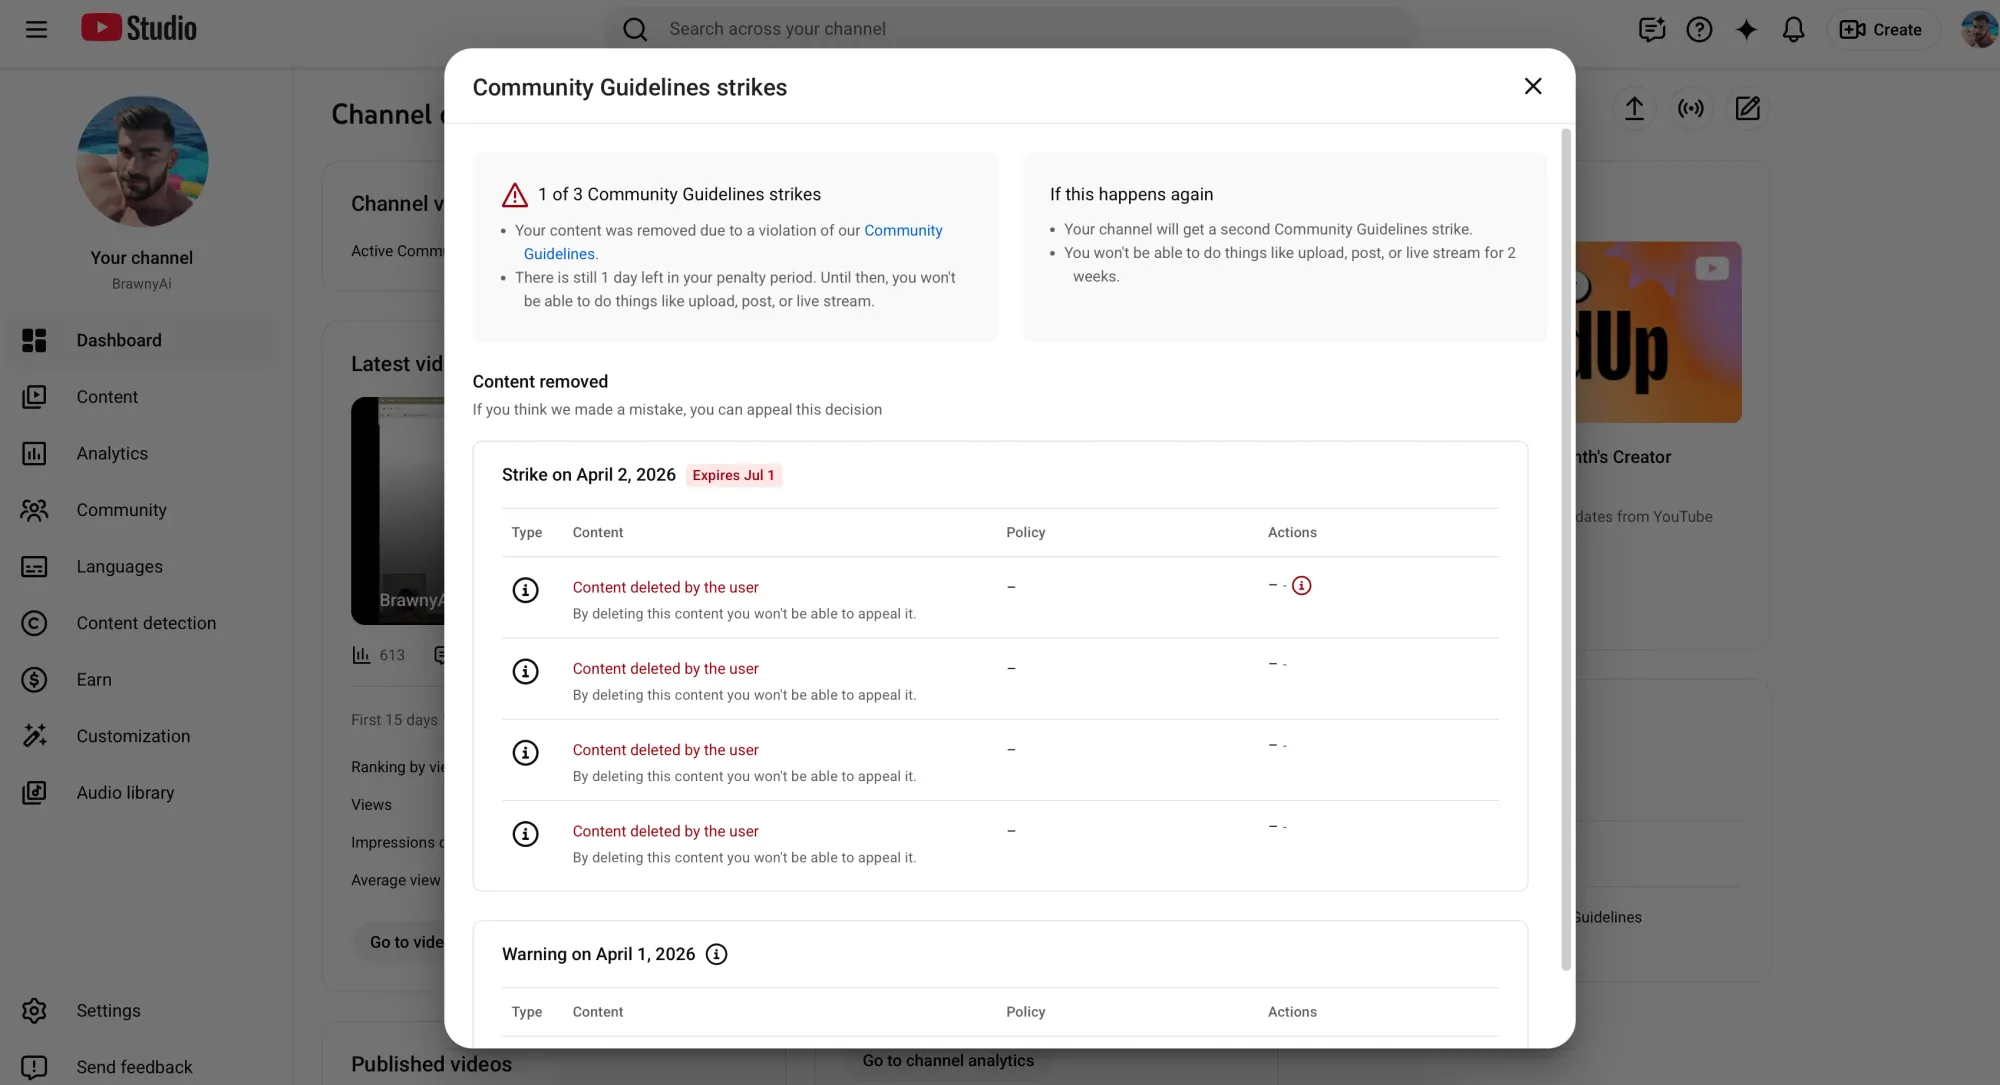
Task: Open the notifications bell
Action: point(1793,29)
